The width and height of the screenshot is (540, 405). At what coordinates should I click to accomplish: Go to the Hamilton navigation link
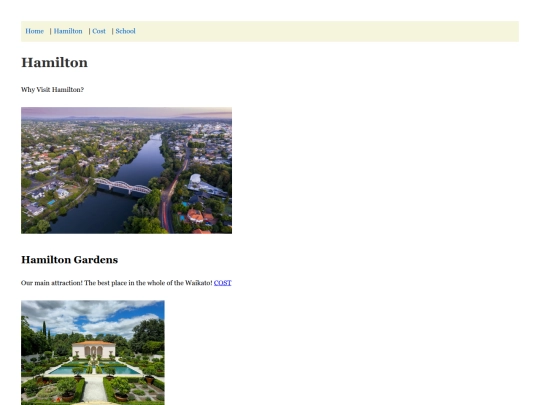[68, 31]
